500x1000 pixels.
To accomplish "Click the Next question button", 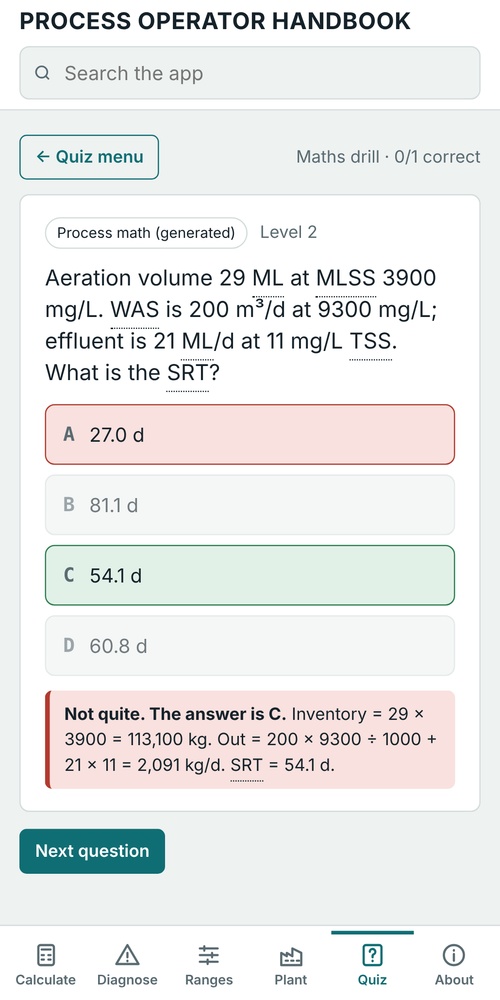I will pyautogui.click(x=92, y=851).
